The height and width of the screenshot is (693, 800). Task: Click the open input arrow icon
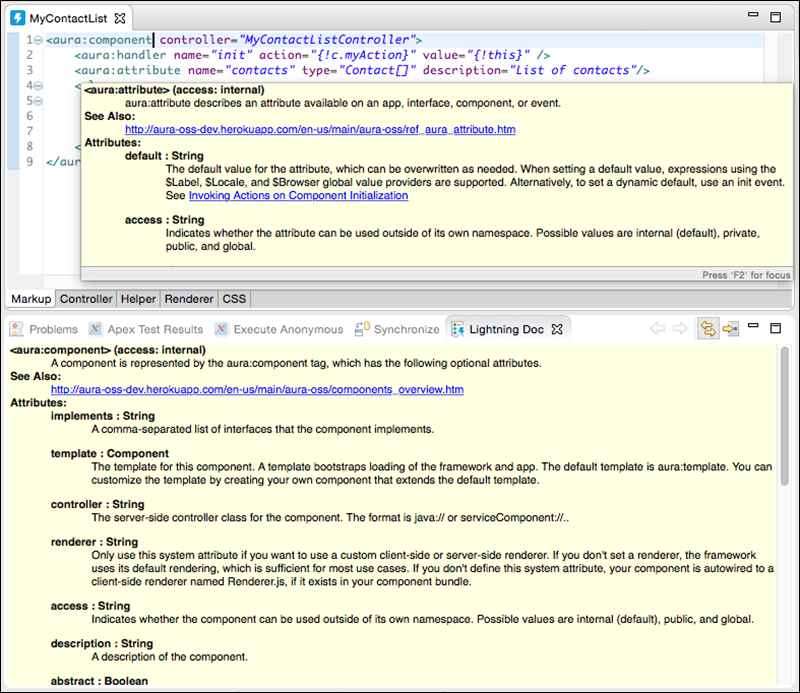point(731,329)
